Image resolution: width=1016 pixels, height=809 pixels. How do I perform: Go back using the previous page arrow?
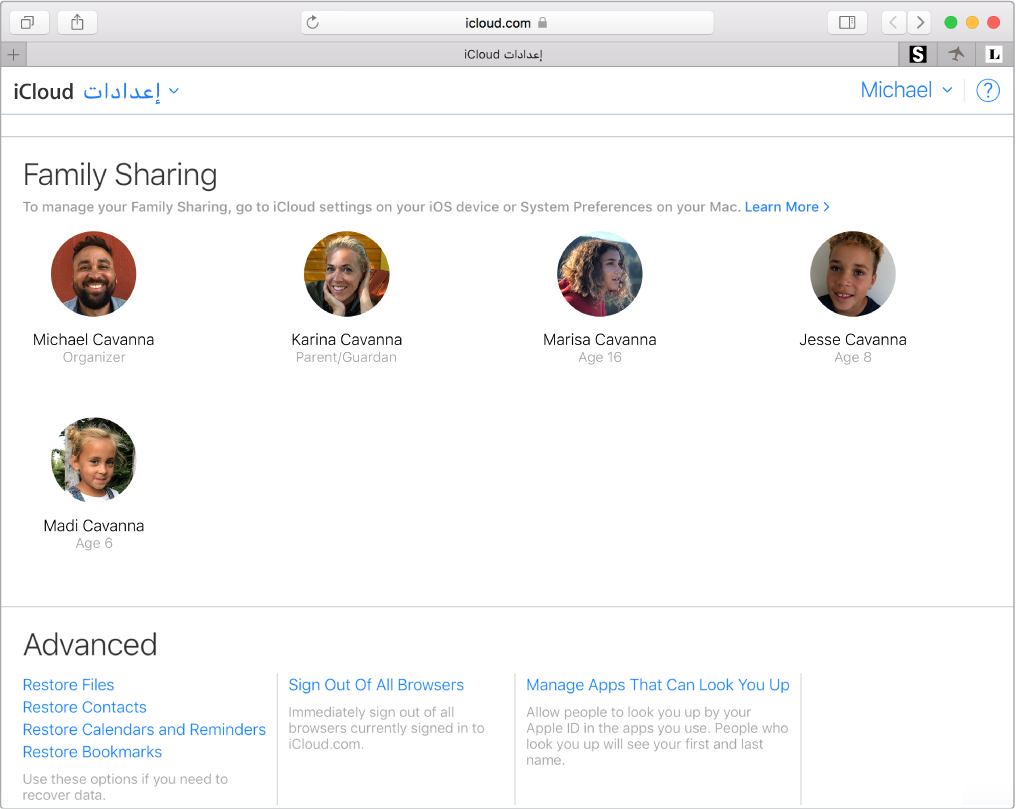pyautogui.click(x=893, y=21)
